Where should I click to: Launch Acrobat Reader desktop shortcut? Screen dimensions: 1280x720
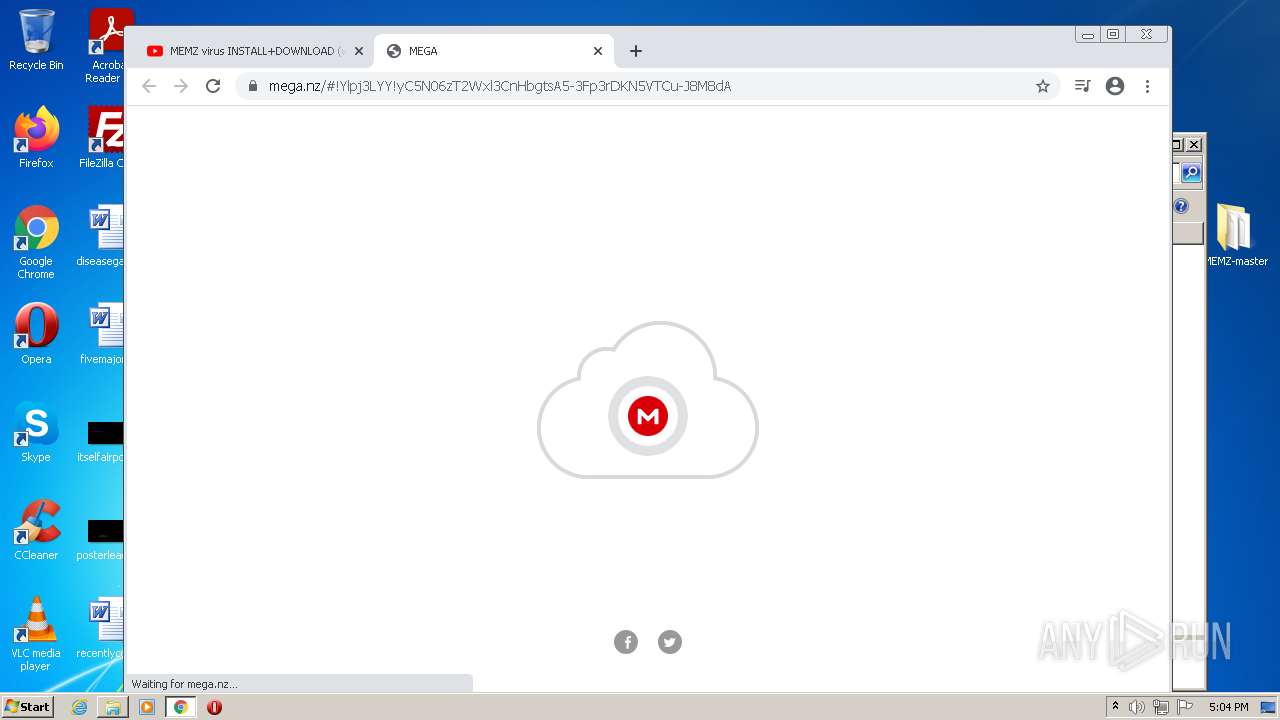(x=106, y=46)
